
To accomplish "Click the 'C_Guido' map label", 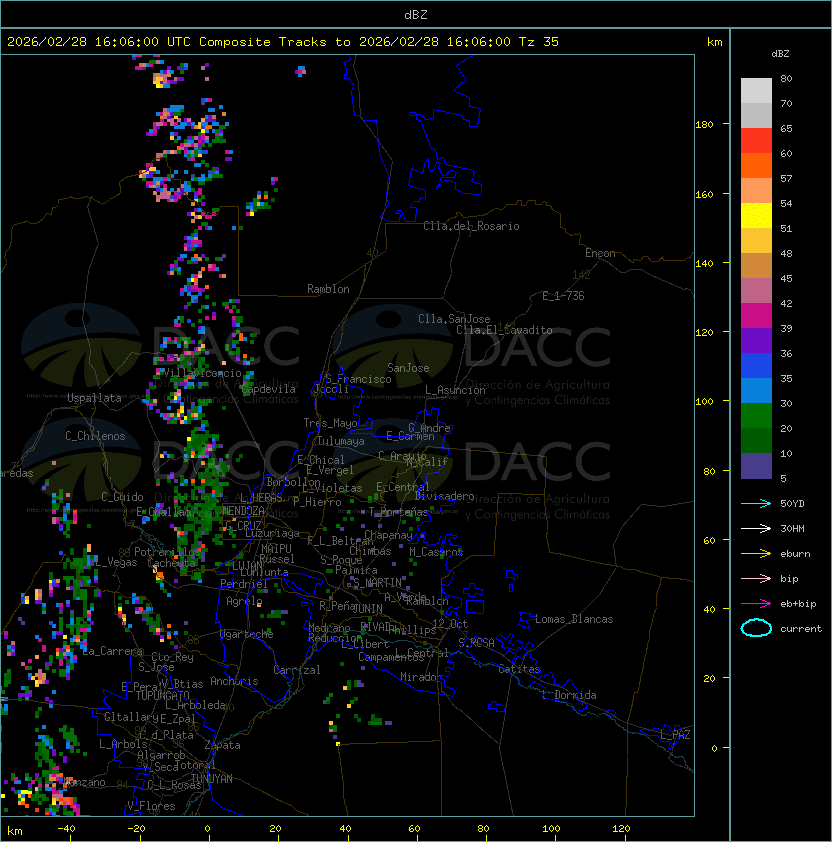I will click(x=122, y=497).
